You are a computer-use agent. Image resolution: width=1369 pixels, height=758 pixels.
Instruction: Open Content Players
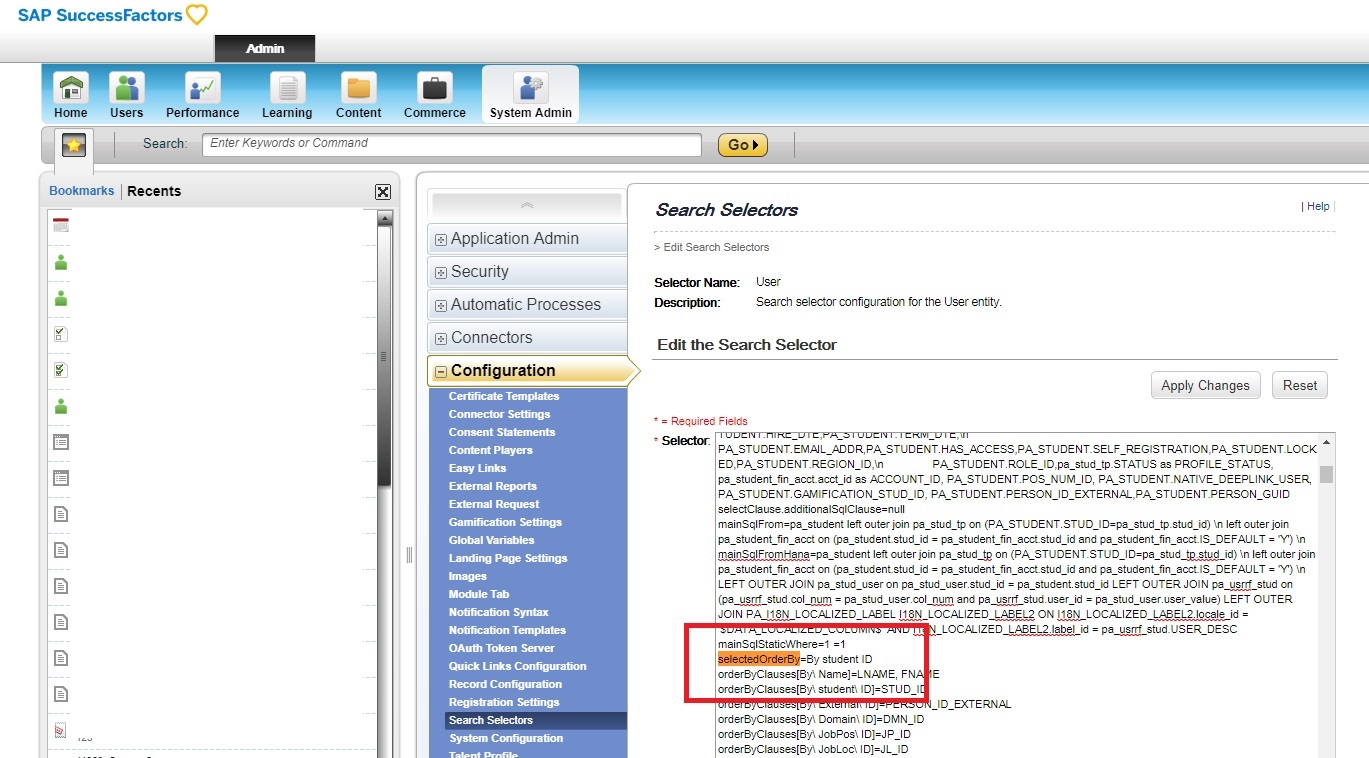(491, 450)
